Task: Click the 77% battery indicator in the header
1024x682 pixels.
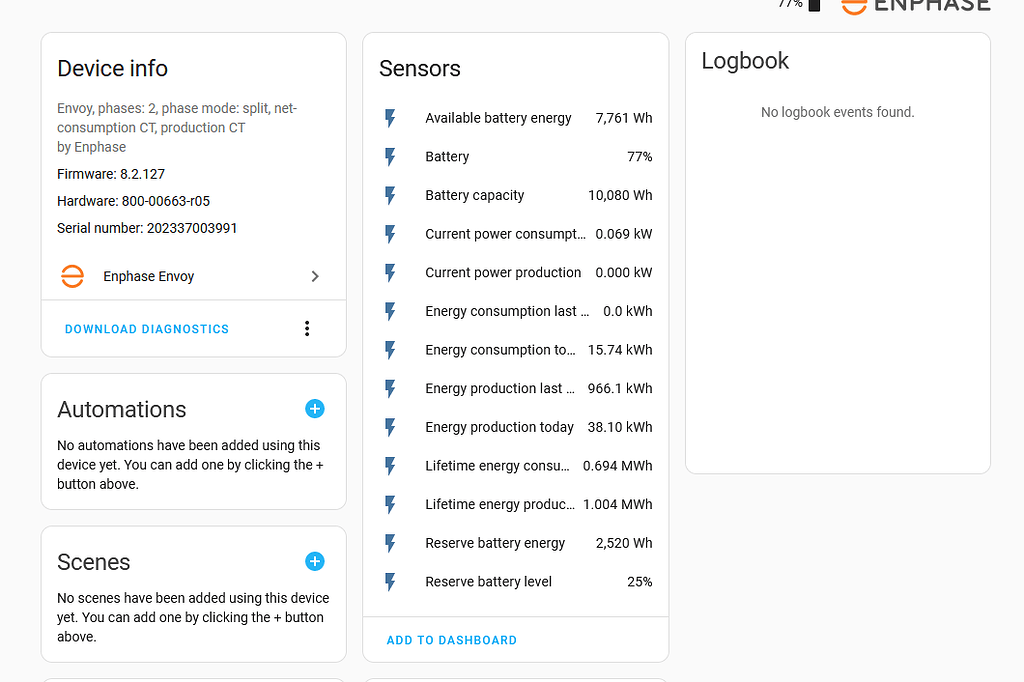Action: (x=795, y=6)
